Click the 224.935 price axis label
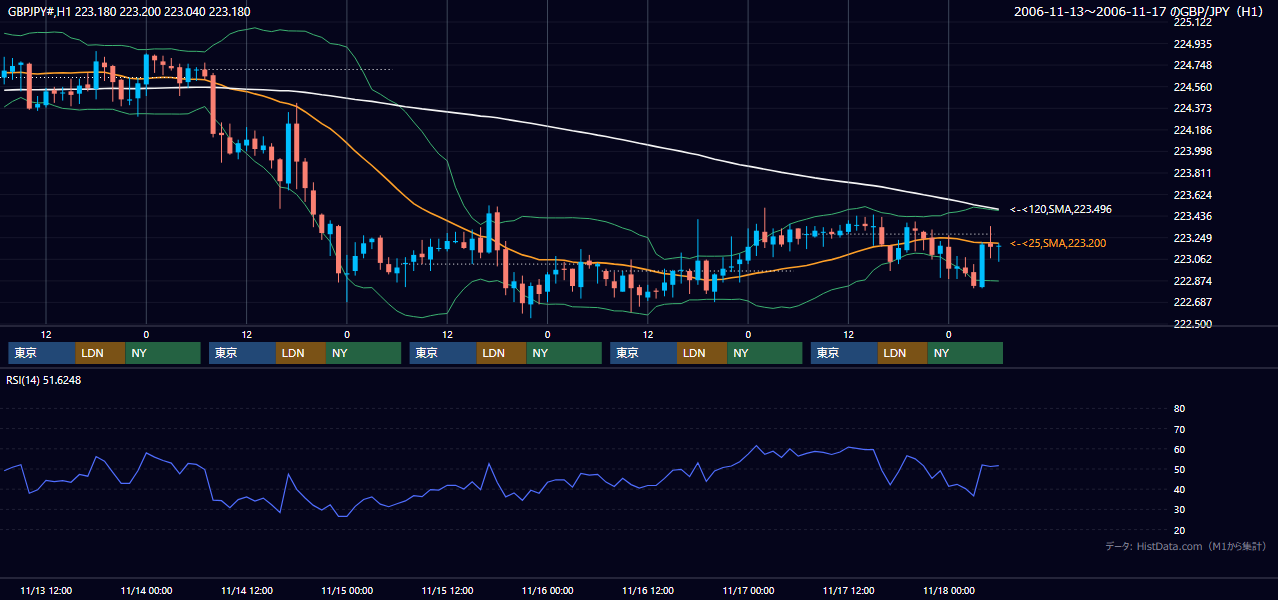Image resolution: width=1278 pixels, height=600 pixels. (1193, 44)
